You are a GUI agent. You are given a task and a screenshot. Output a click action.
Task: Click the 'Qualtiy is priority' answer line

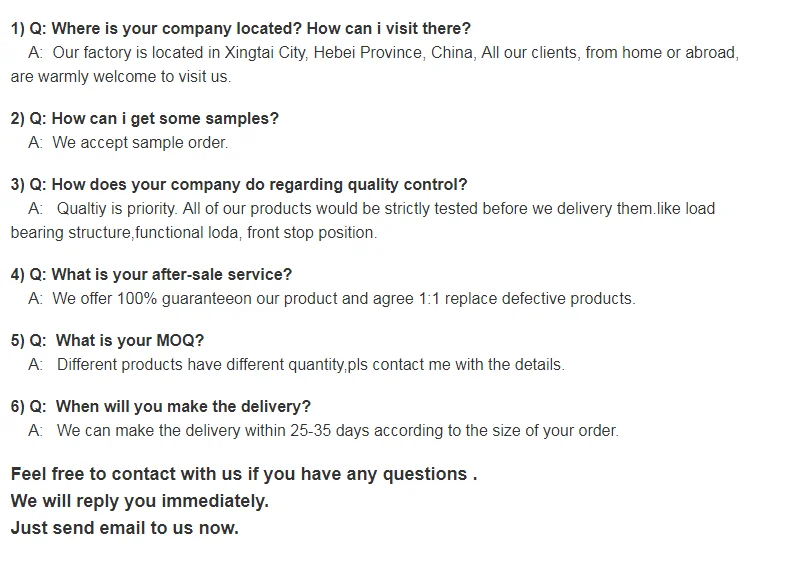coord(385,208)
